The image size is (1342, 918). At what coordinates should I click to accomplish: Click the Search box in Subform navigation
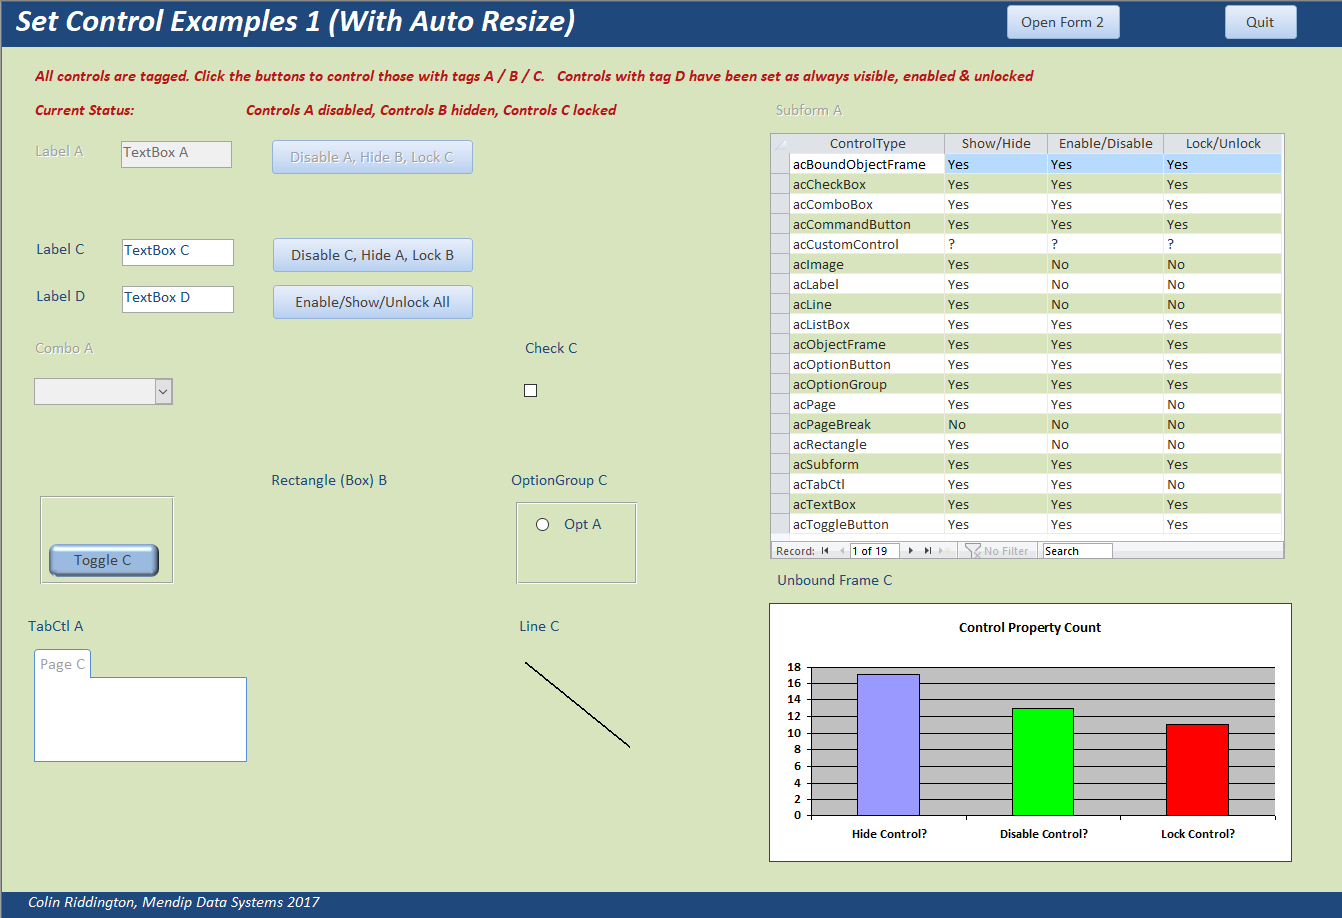click(x=1077, y=551)
